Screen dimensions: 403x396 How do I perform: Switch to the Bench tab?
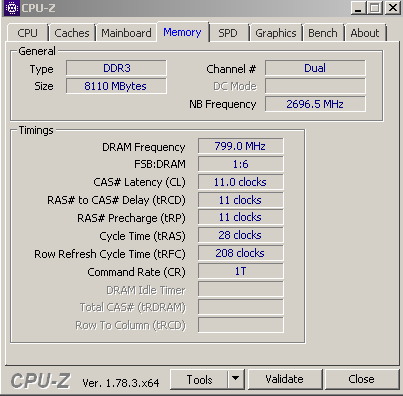(323, 33)
